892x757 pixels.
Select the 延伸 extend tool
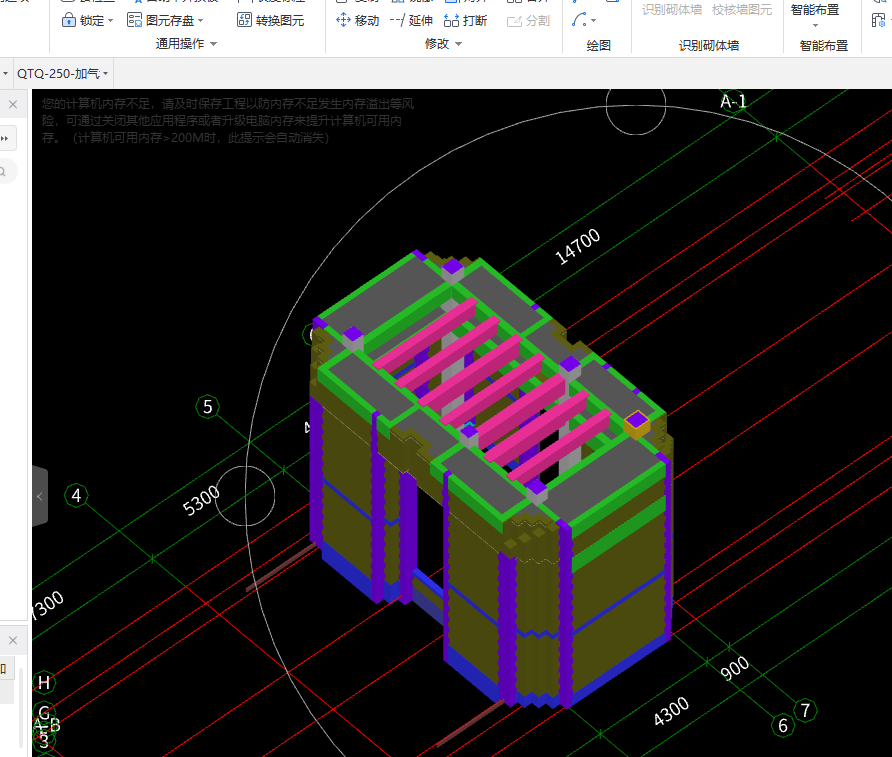pos(411,20)
